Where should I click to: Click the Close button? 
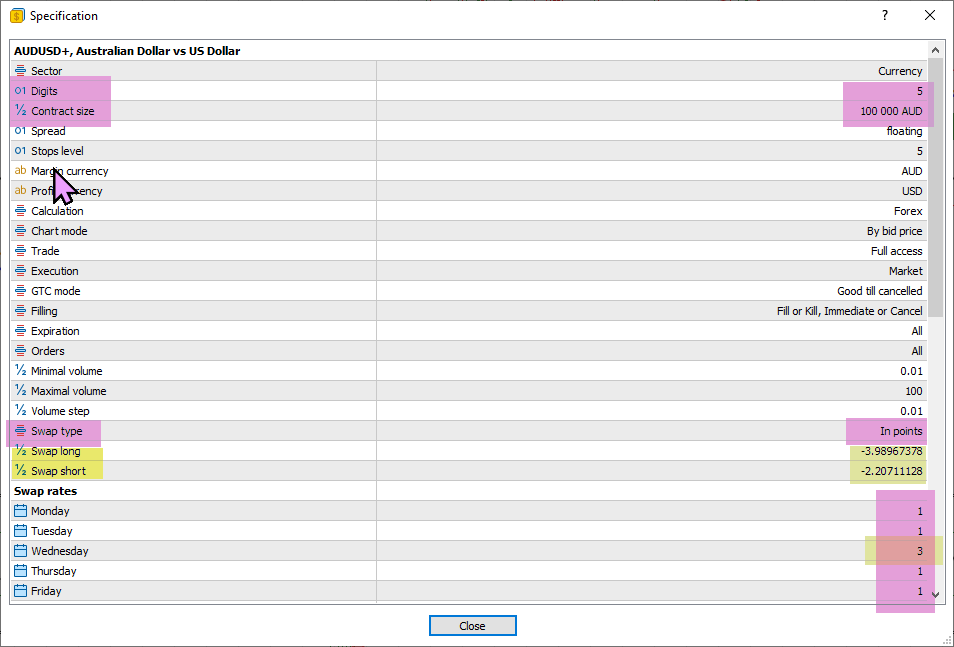pos(472,626)
